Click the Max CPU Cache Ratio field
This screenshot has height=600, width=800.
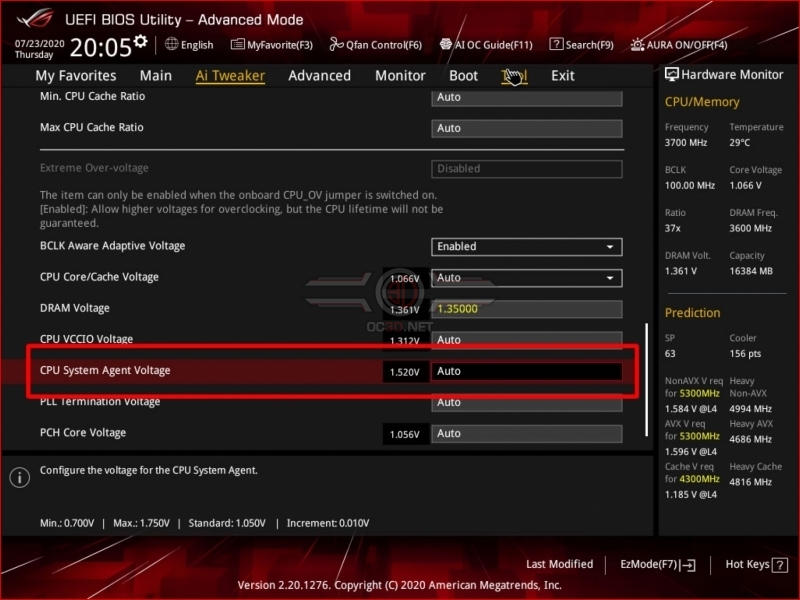pos(527,128)
